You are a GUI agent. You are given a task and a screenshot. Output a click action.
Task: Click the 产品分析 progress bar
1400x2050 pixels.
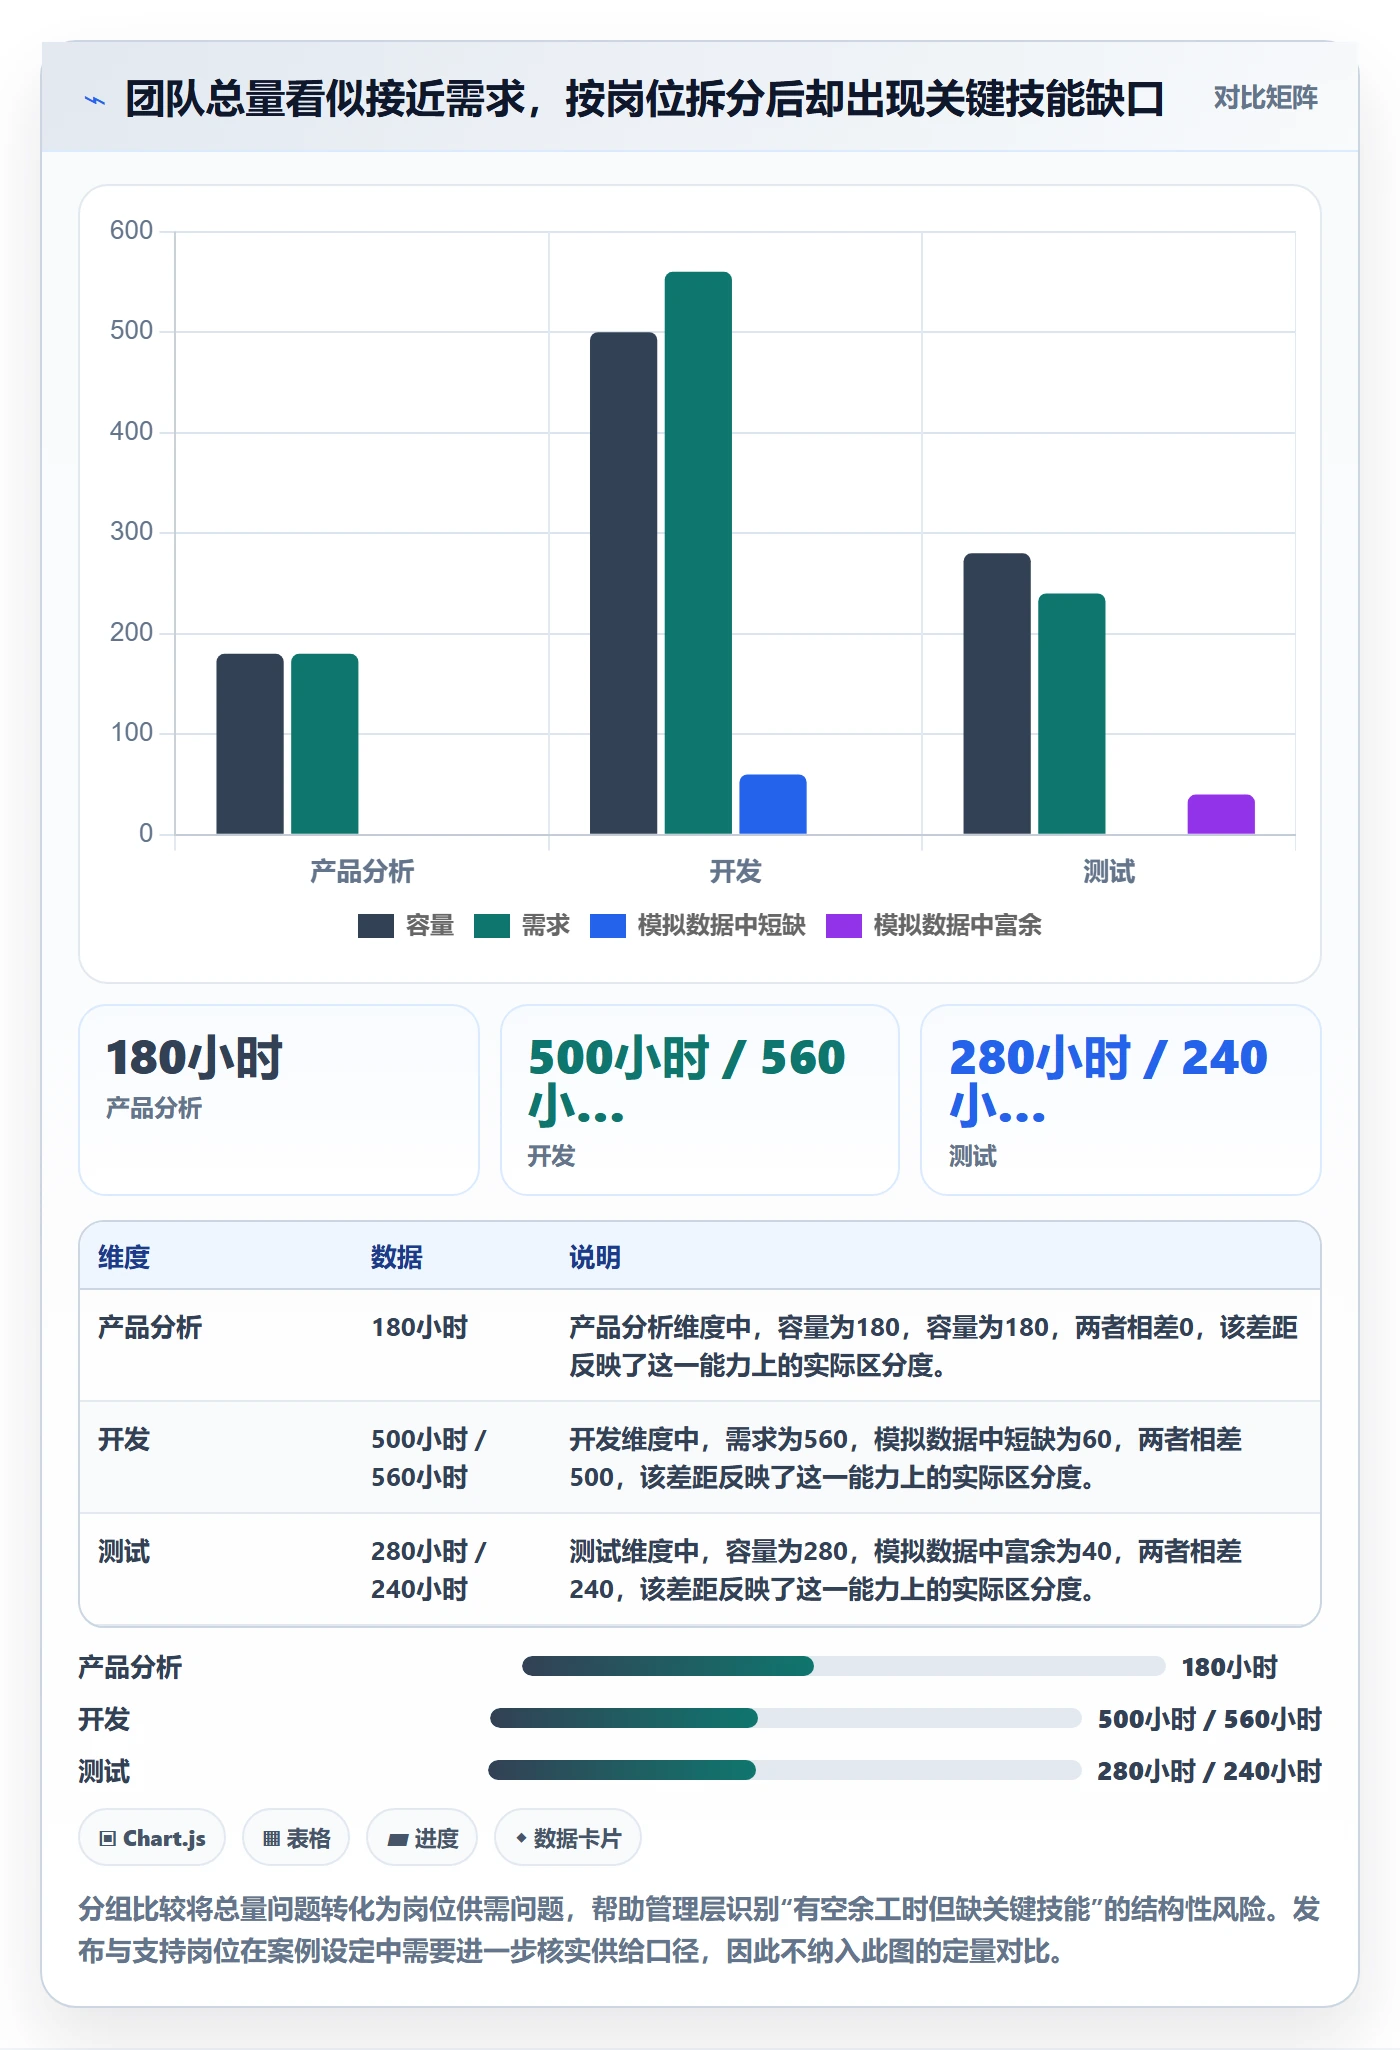click(843, 1666)
